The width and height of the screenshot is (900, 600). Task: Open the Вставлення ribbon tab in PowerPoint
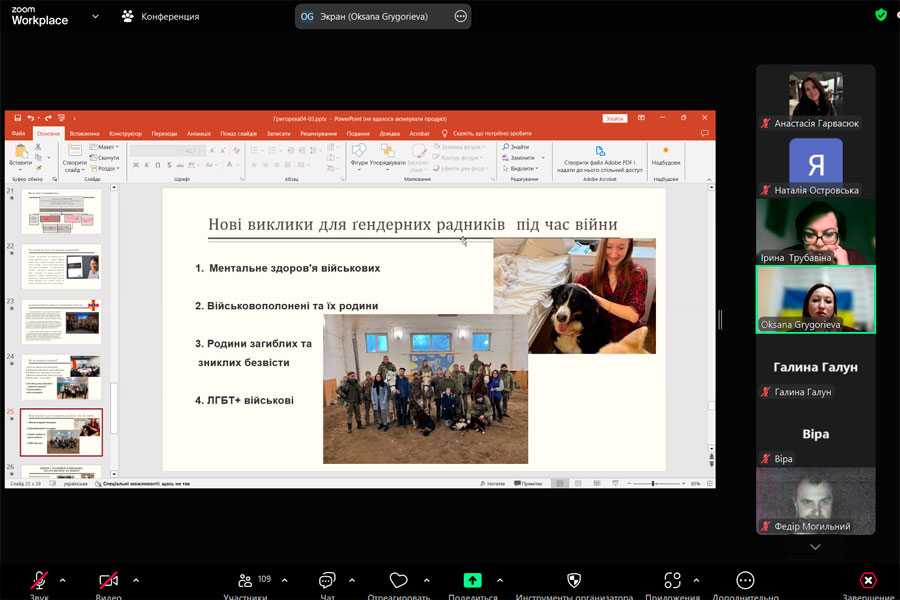tap(85, 133)
